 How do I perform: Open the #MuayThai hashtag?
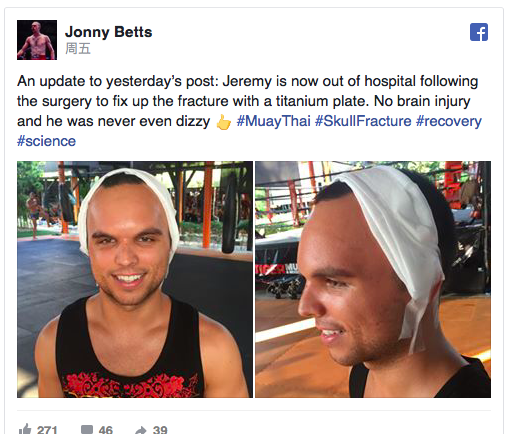pos(274,121)
